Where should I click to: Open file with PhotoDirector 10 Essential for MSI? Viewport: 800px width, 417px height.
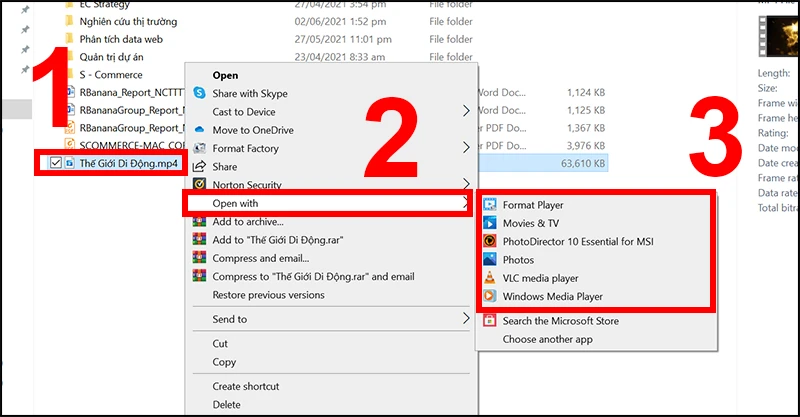click(x=578, y=241)
